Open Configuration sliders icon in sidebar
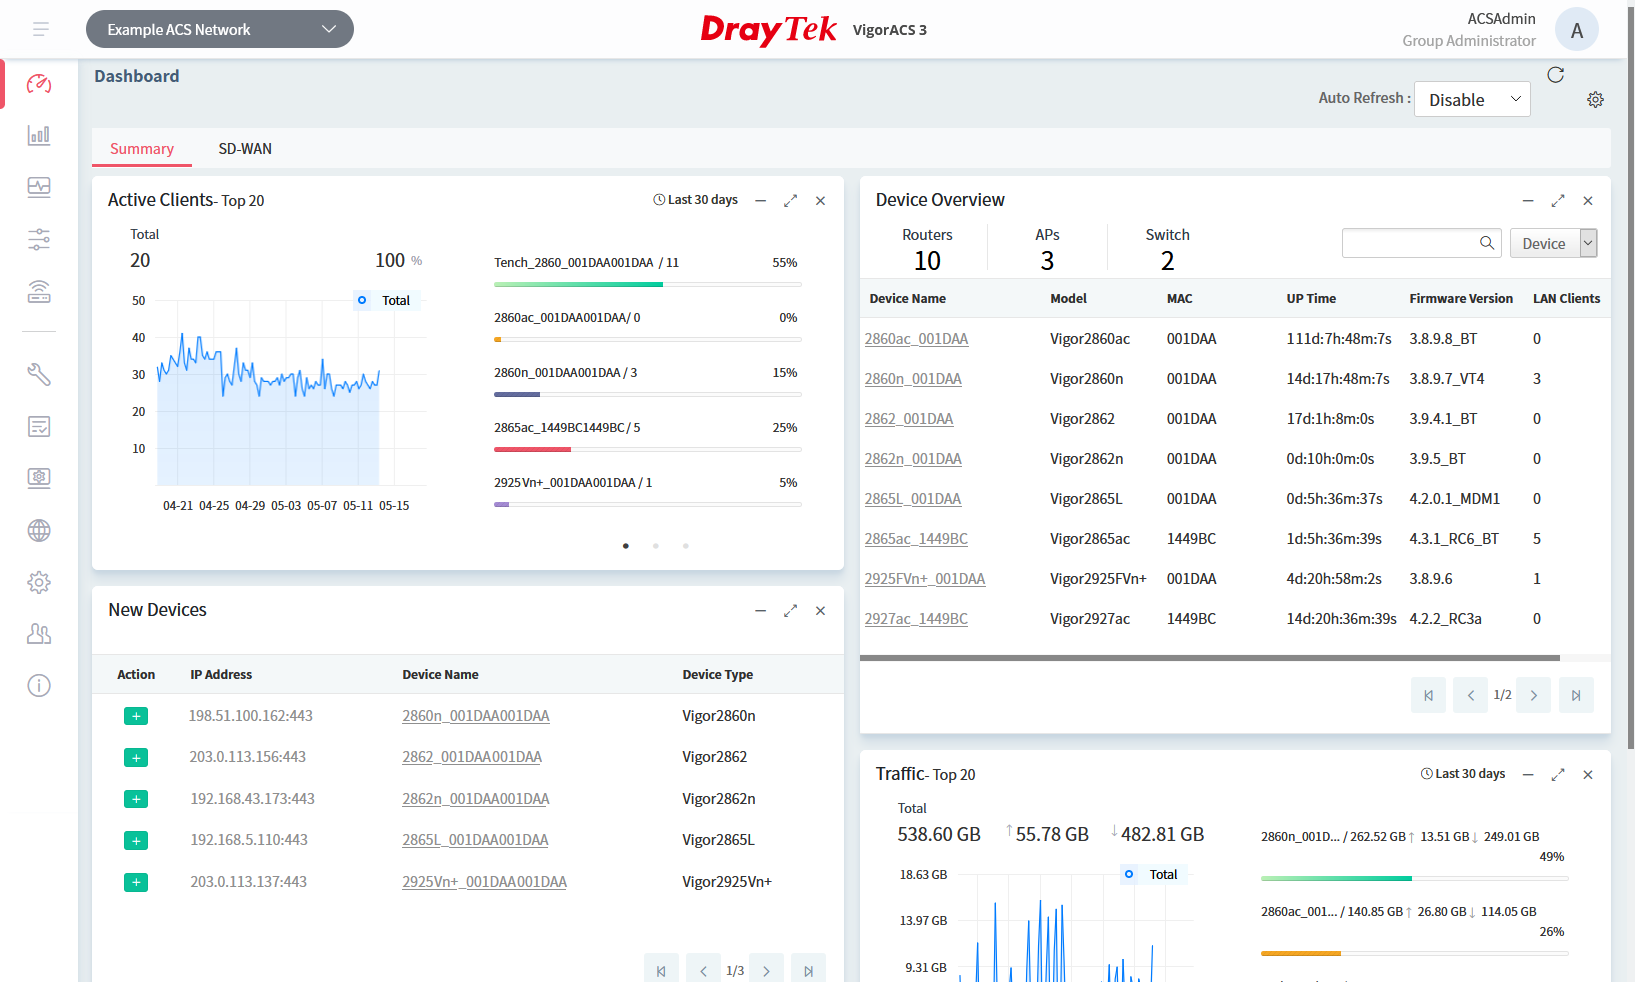This screenshot has width=1635, height=982. [38, 239]
